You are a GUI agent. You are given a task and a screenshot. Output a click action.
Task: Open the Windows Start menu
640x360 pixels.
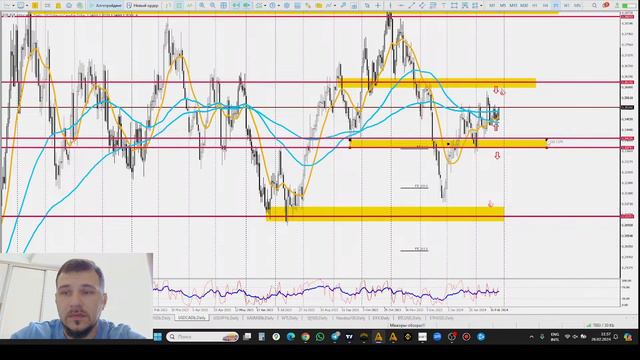[158, 337]
